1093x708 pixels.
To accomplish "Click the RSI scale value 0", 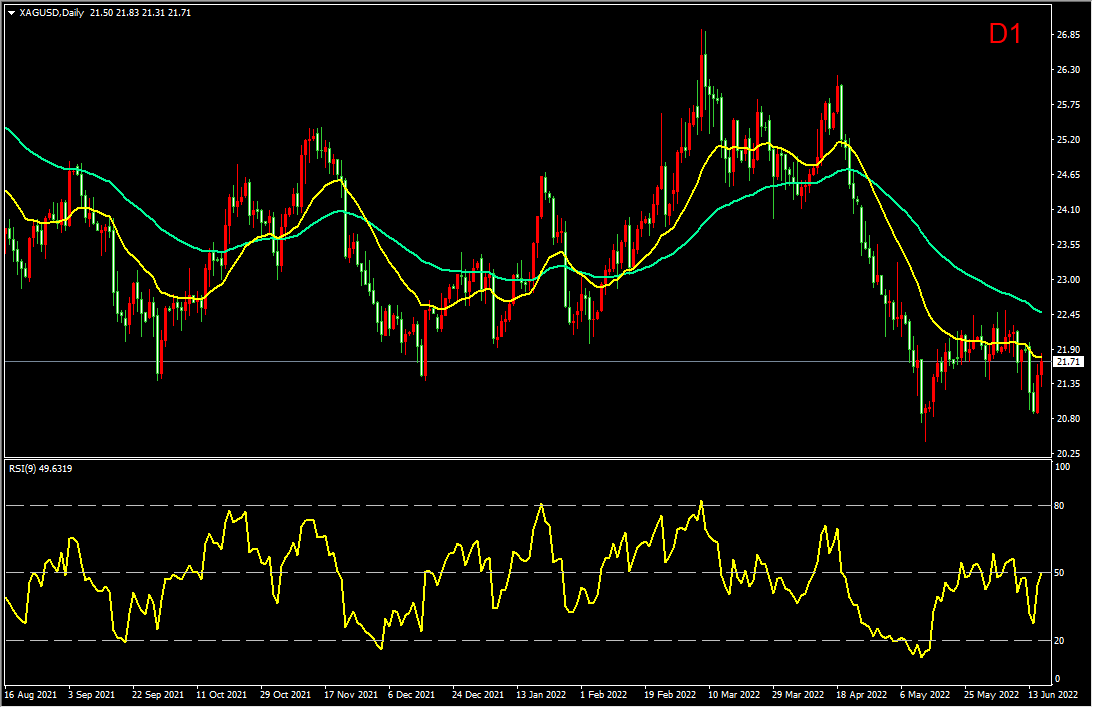I will pyautogui.click(x=1057, y=679).
